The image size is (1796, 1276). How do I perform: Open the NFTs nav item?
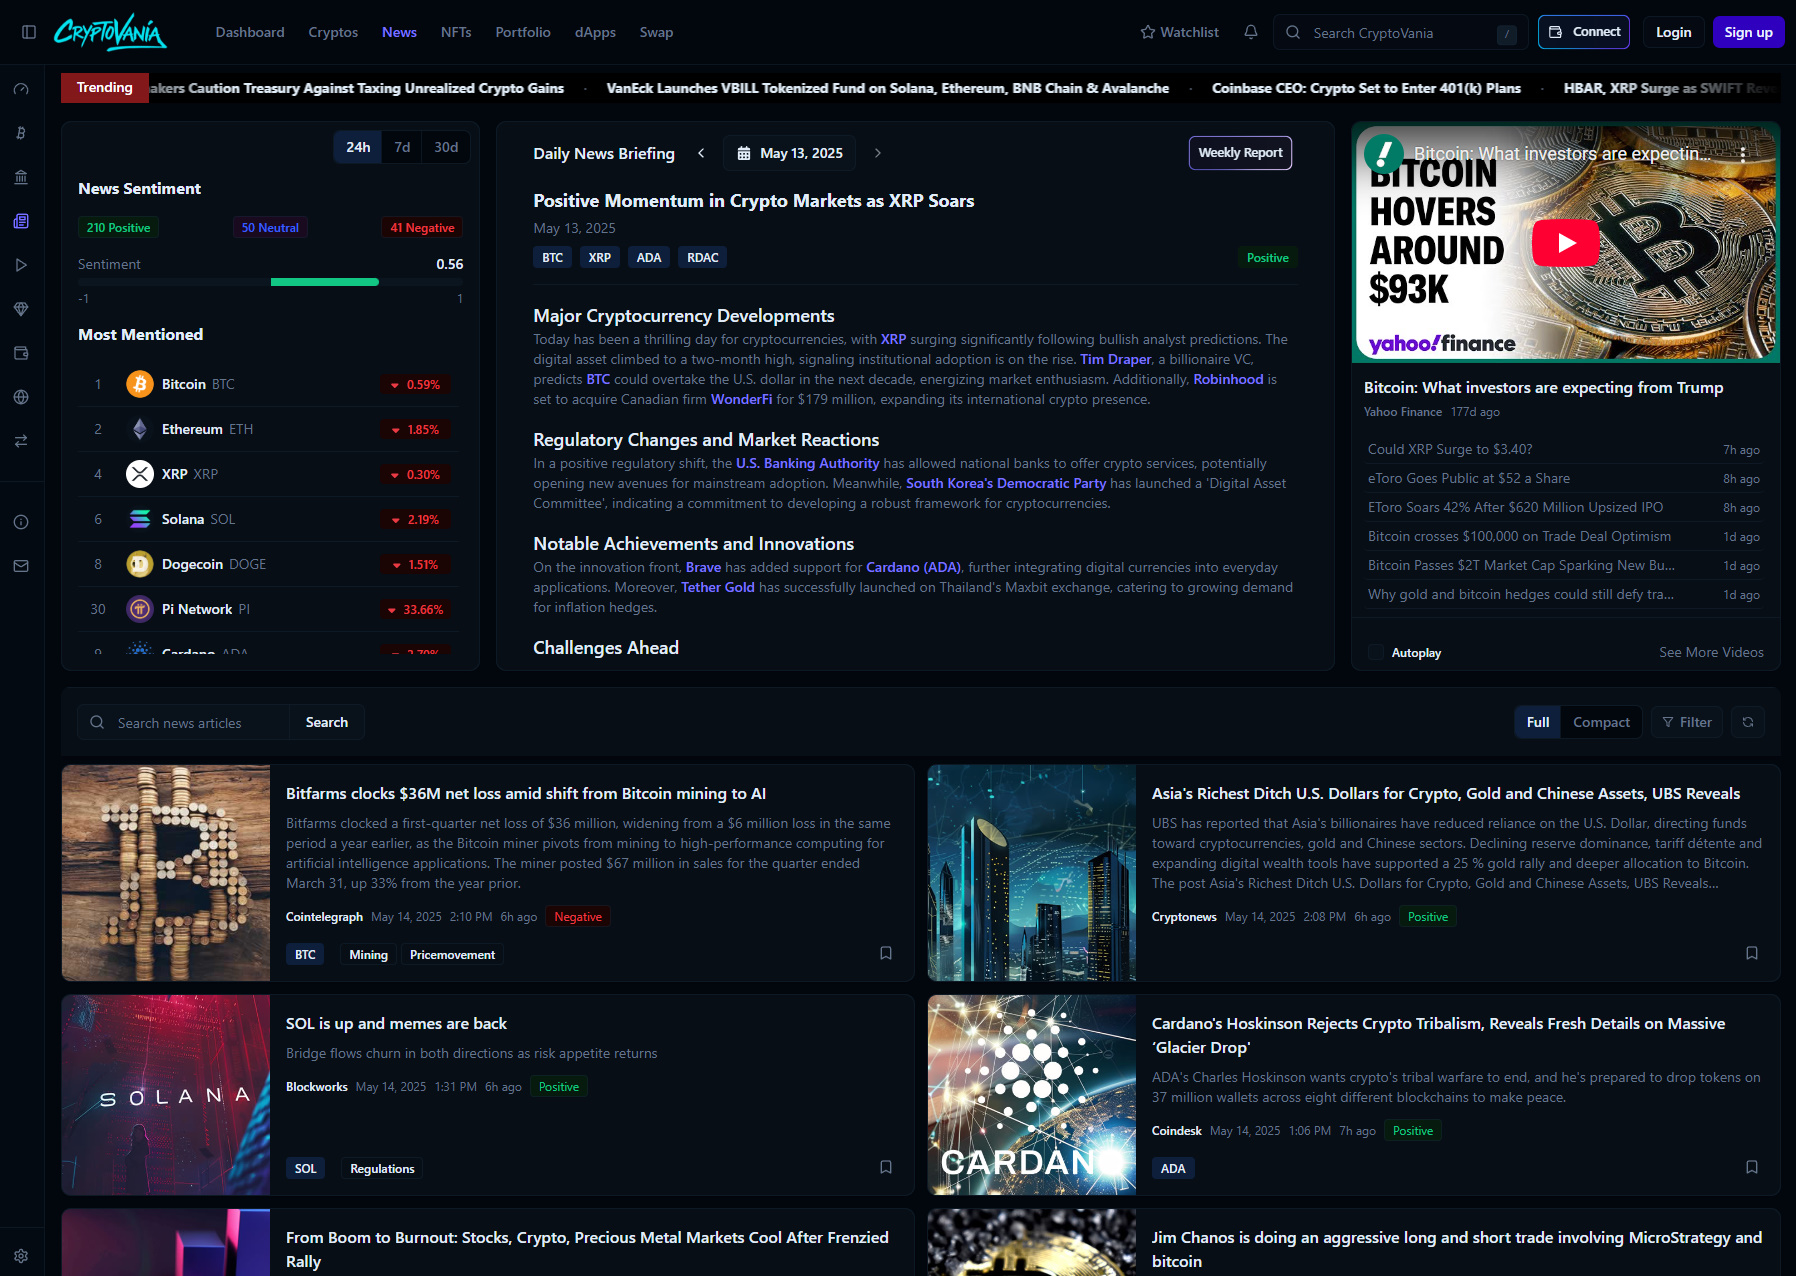[456, 32]
